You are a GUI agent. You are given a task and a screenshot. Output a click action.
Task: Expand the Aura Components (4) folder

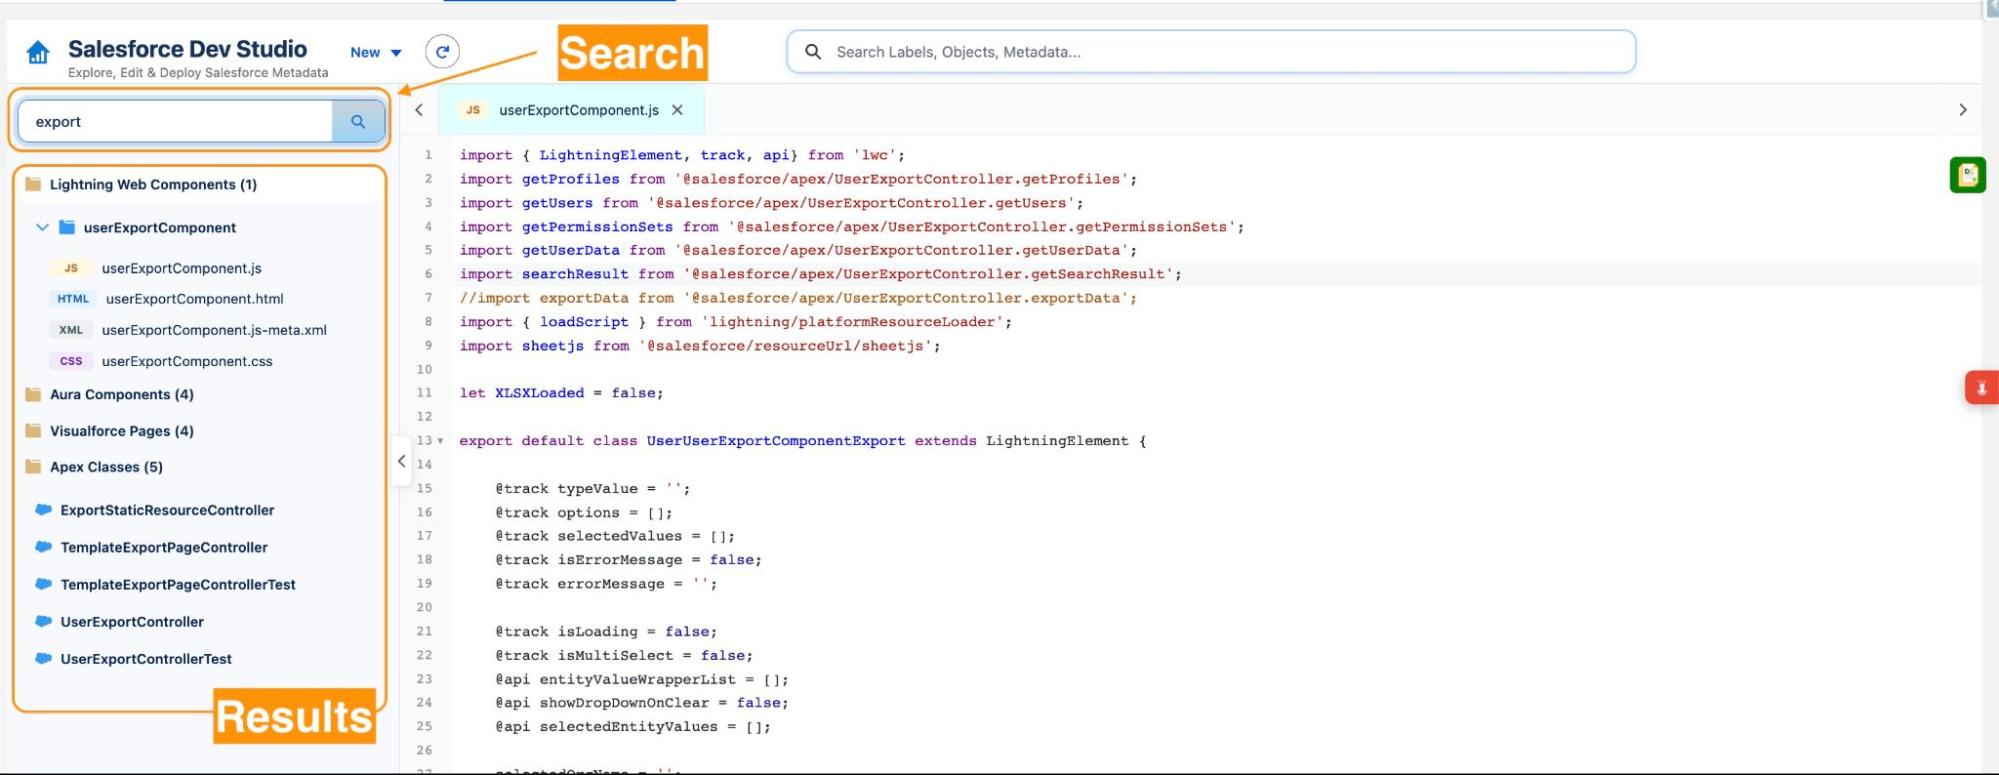tap(121, 394)
